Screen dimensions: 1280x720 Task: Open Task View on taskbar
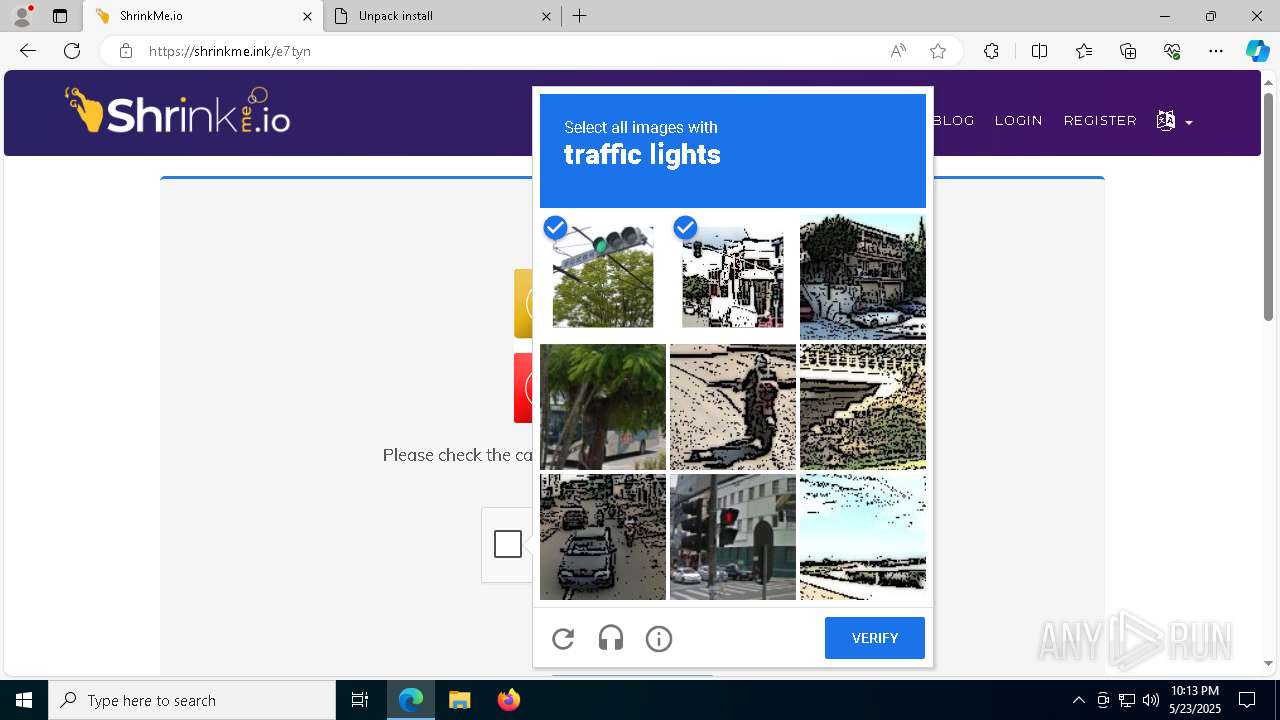360,700
